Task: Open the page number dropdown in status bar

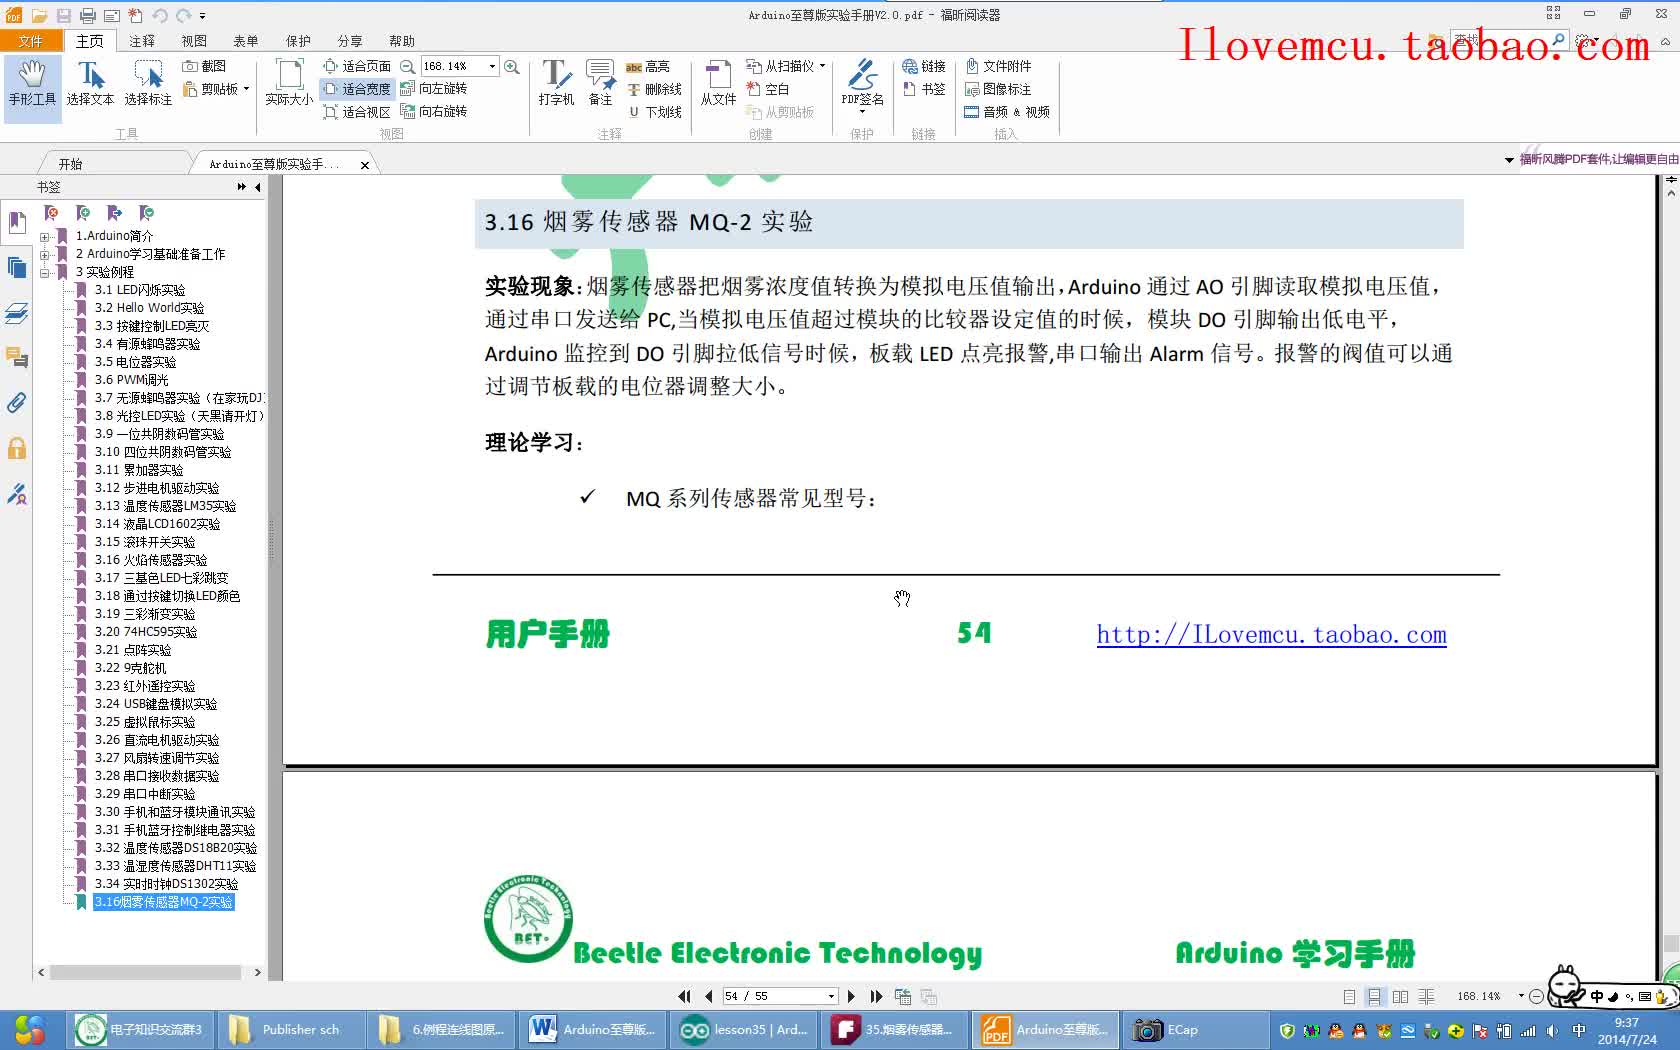Action: [x=831, y=996]
